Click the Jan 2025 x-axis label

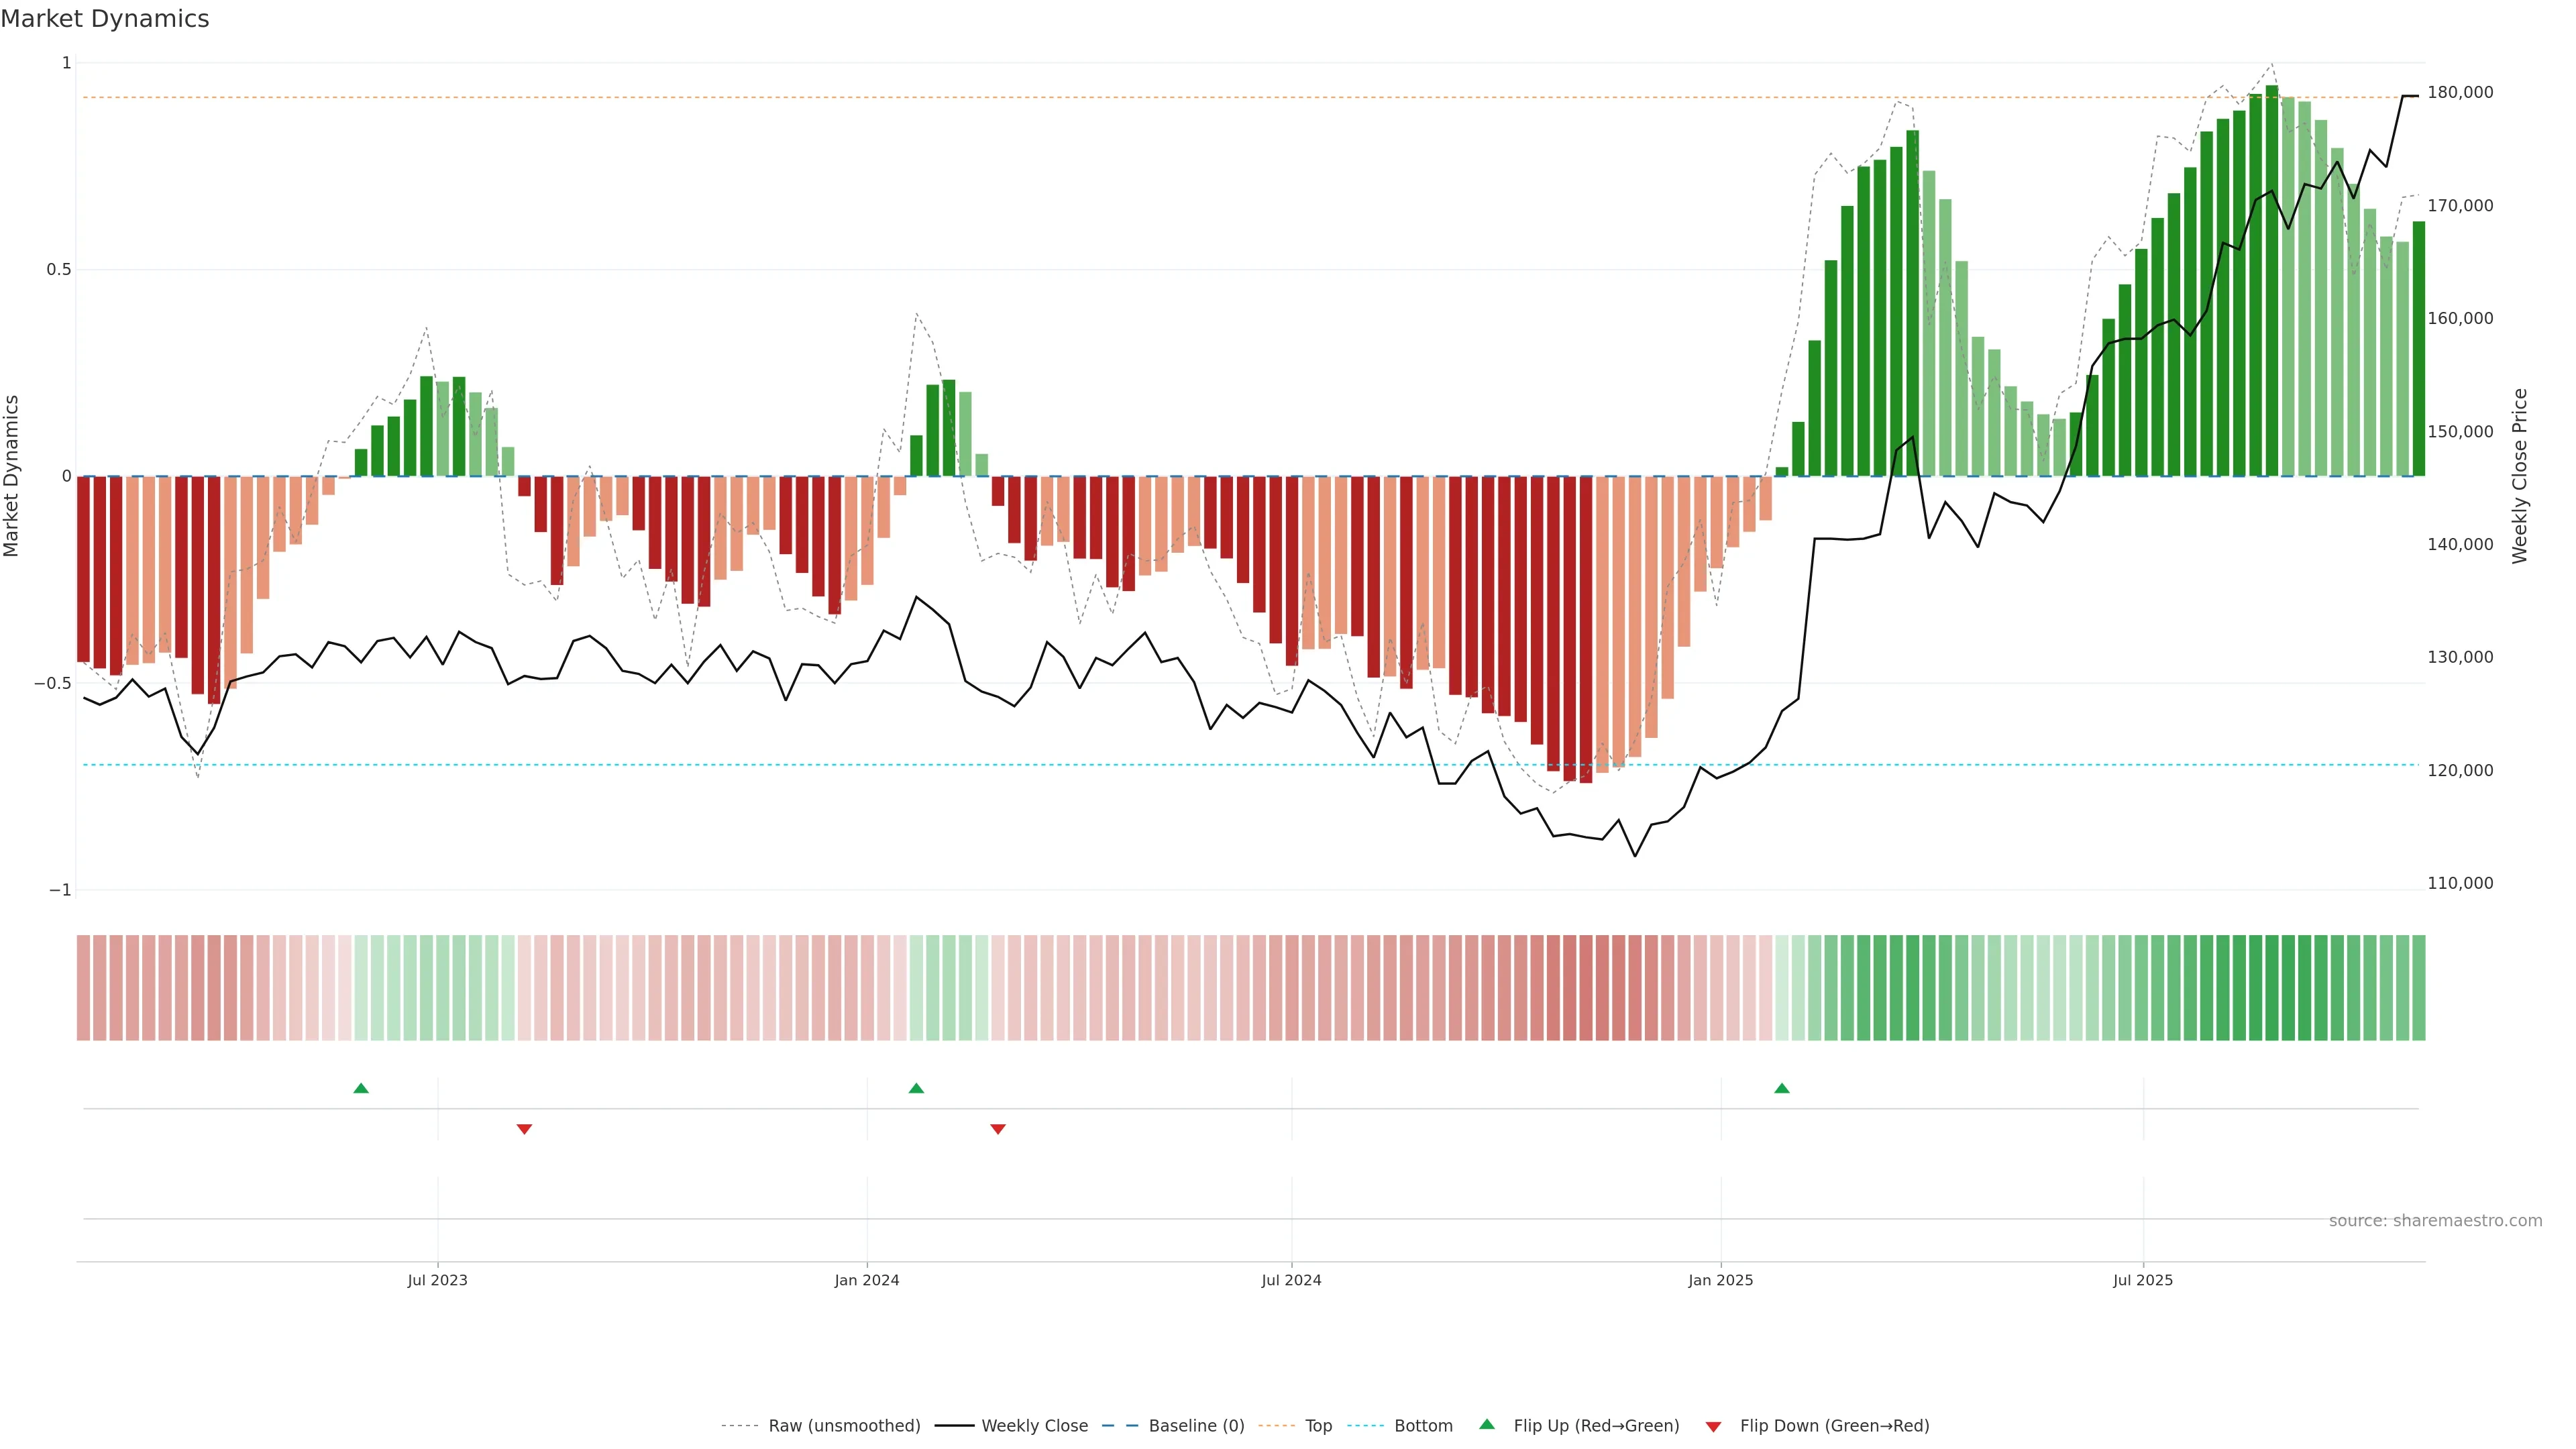tap(1720, 1280)
